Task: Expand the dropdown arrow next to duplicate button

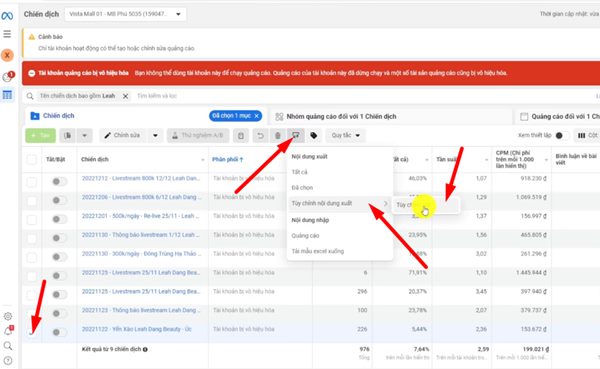Action: [85, 136]
